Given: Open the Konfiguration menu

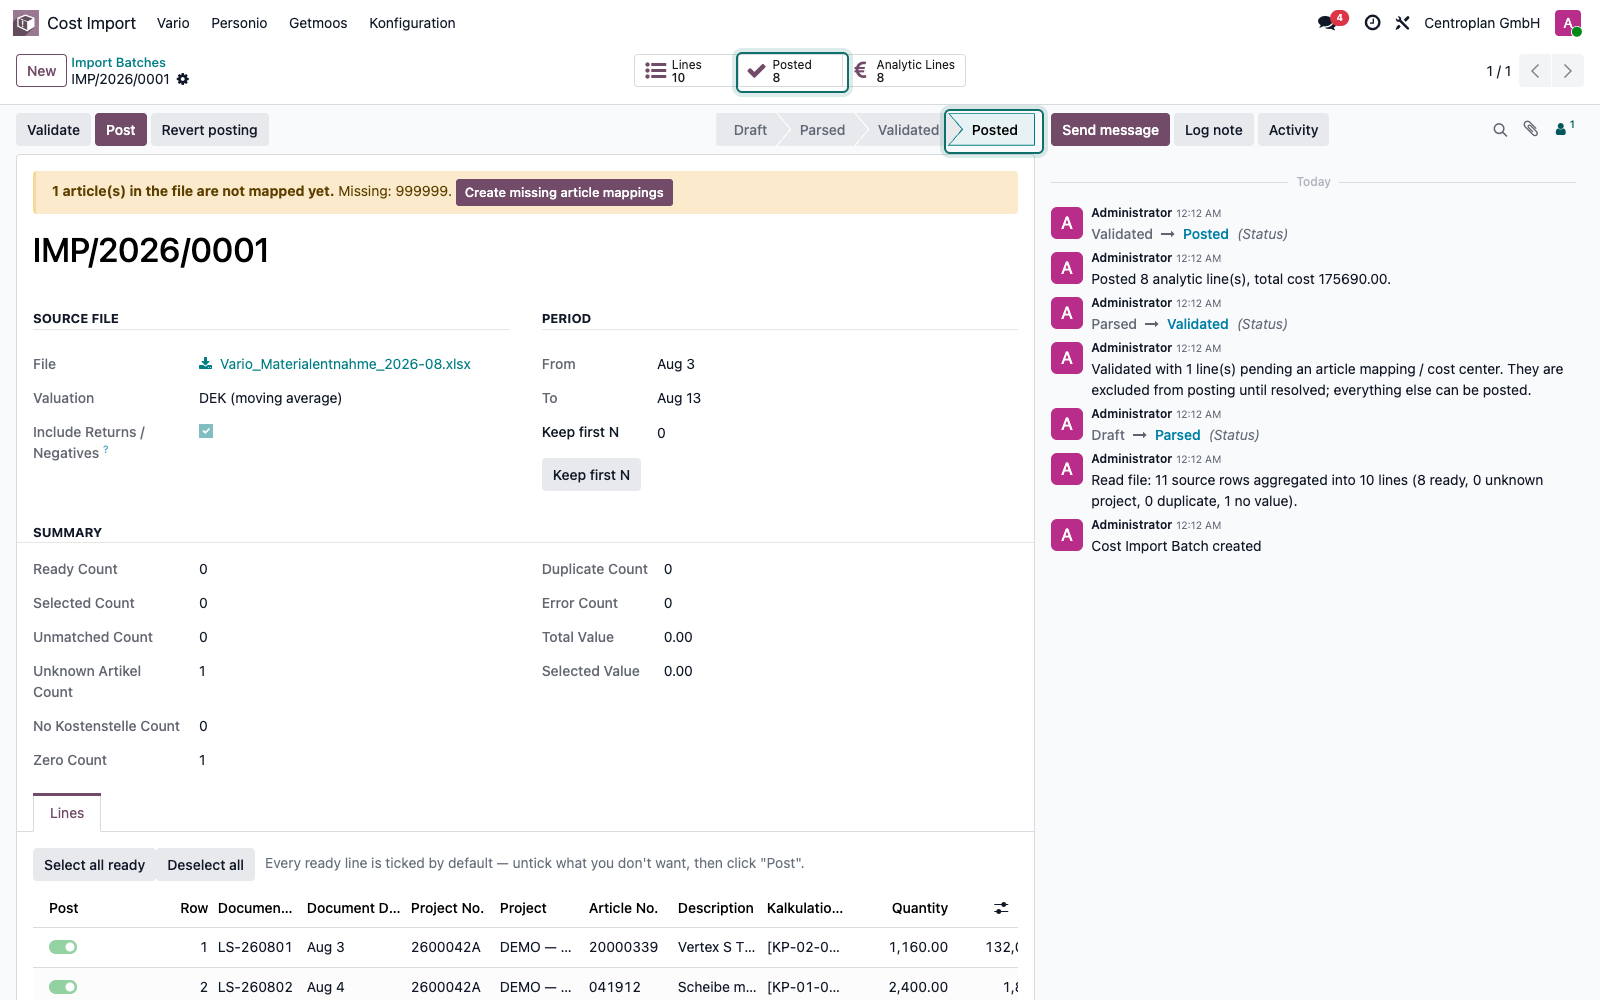Looking at the screenshot, I should 412,23.
